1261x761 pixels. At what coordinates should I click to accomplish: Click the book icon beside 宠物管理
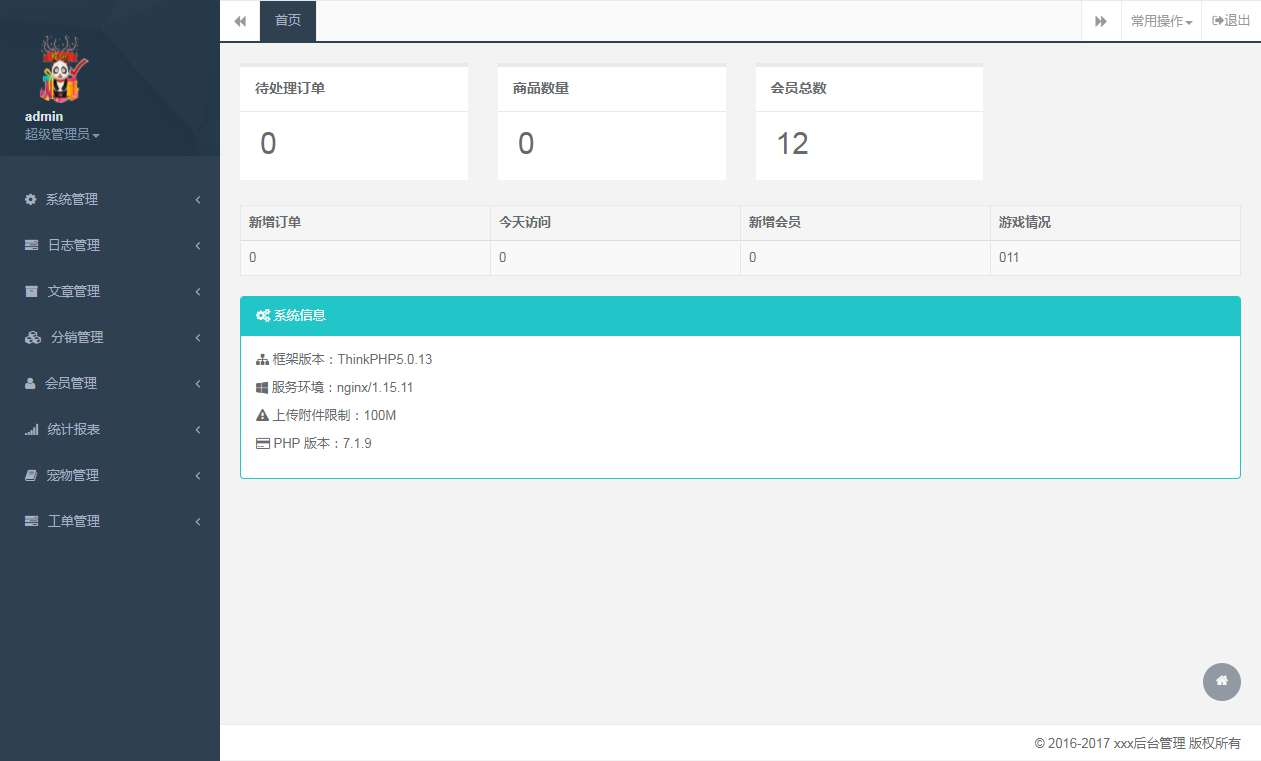tap(31, 475)
